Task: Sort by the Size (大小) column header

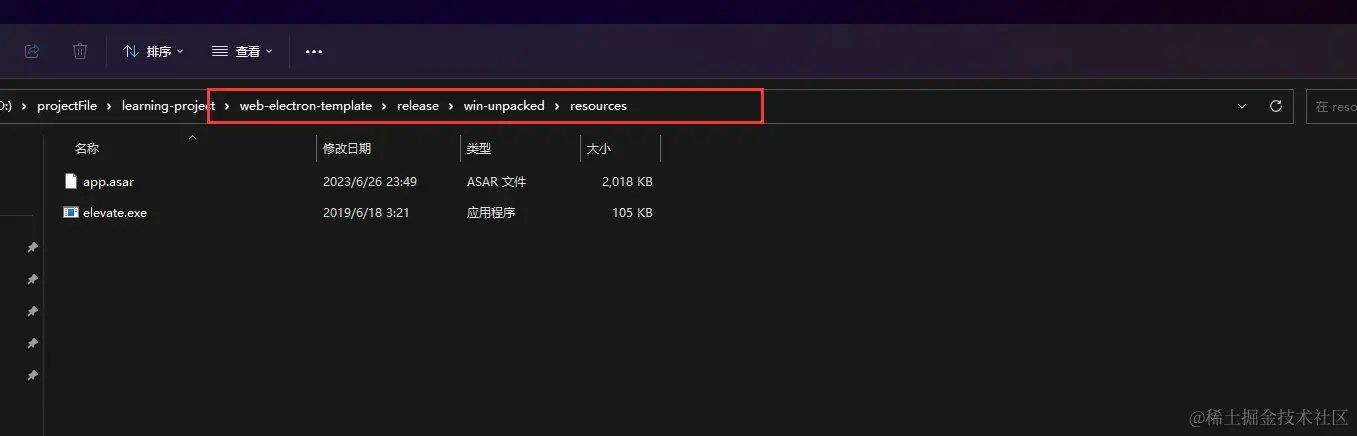Action: pos(598,148)
